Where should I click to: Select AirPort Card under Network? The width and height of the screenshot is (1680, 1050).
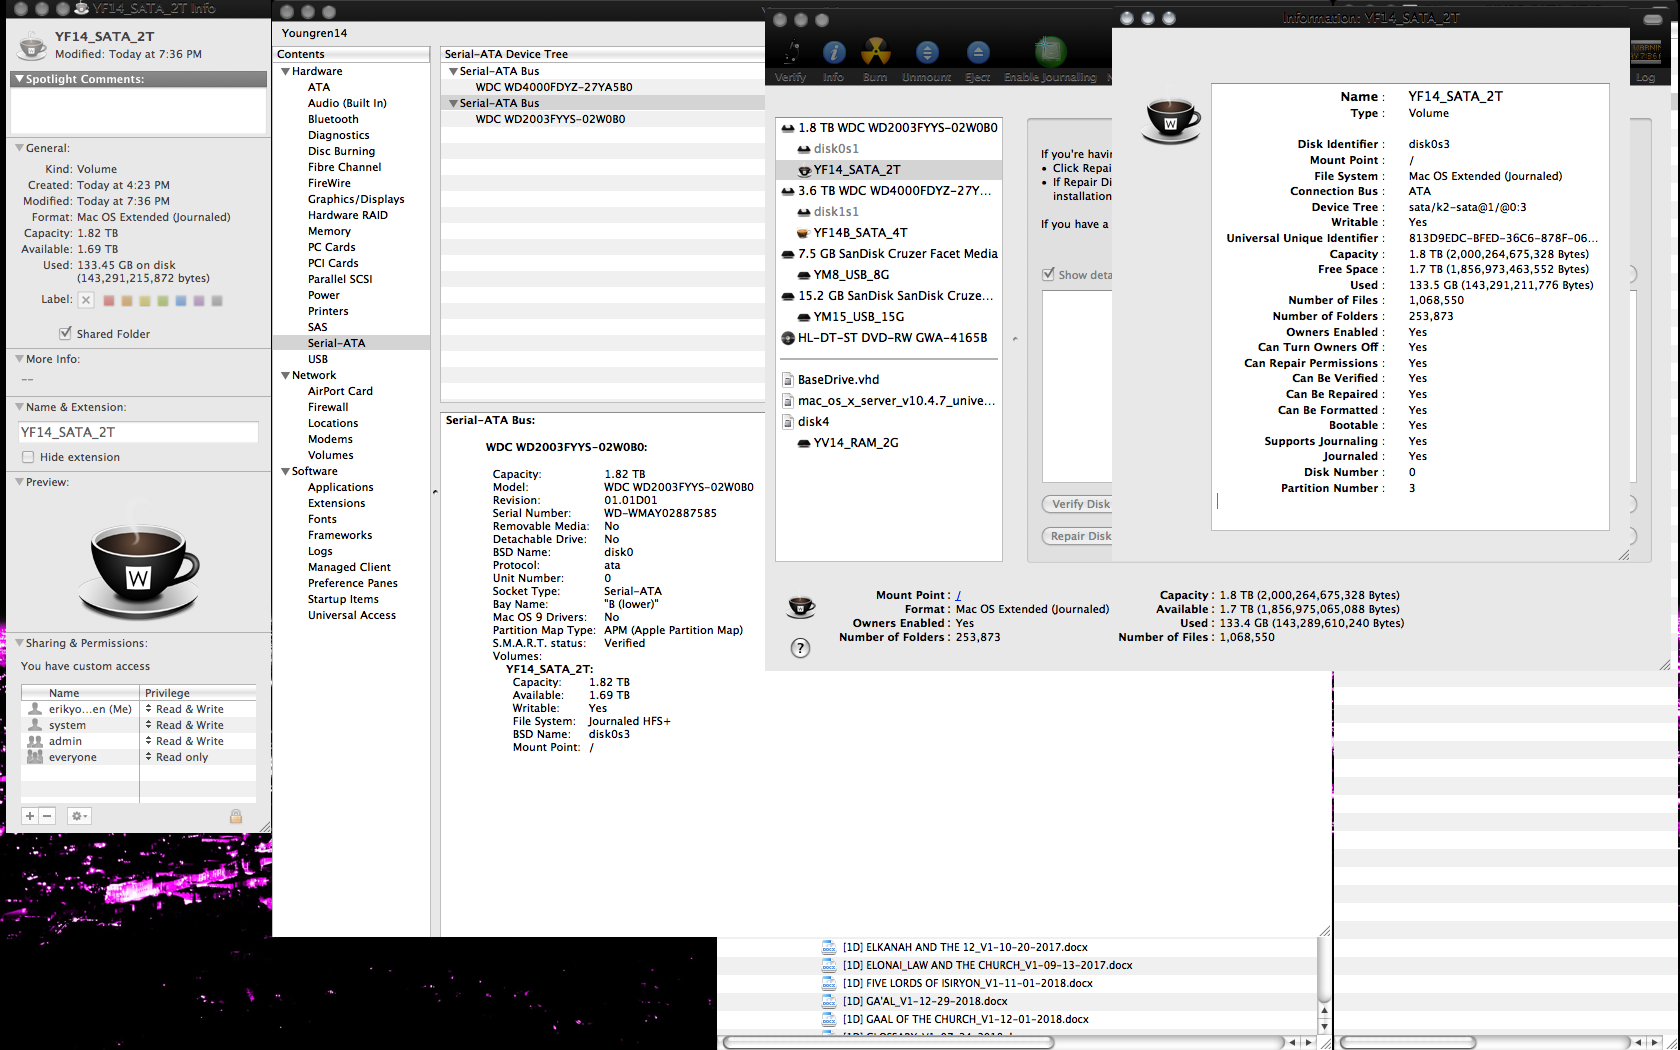352,391
